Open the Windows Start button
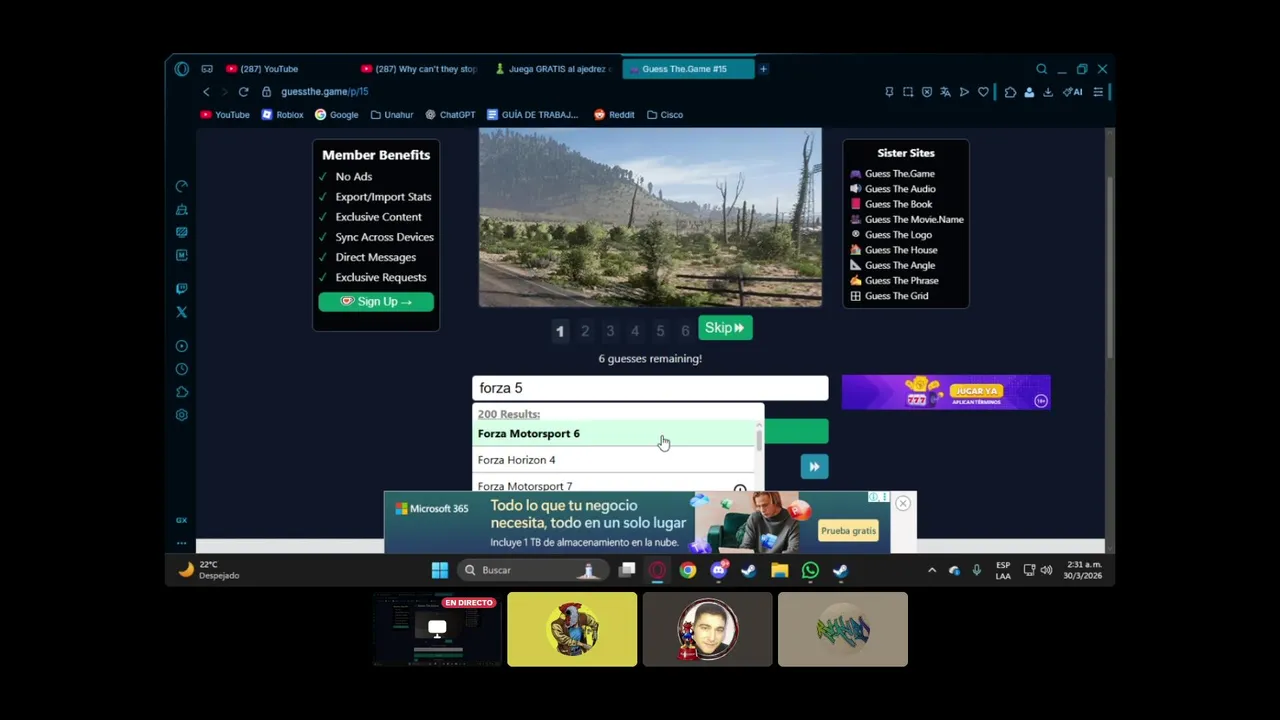 pyautogui.click(x=440, y=570)
